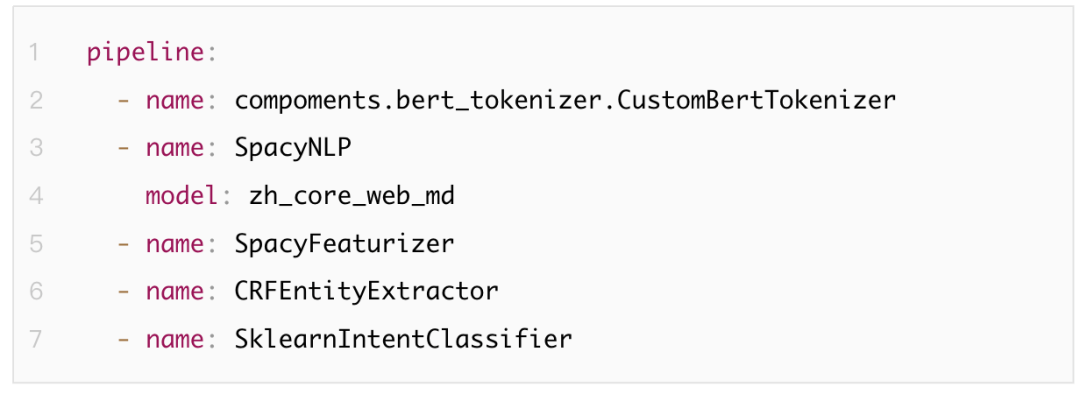Click the 'name' key before SpacyNLP
This screenshot has width=1080, height=394.
point(175,149)
